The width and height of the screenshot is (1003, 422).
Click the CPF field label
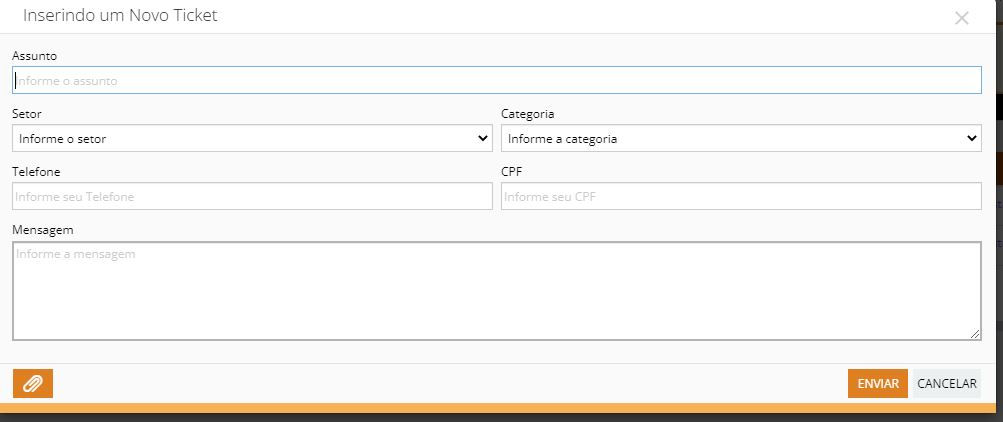(x=512, y=172)
